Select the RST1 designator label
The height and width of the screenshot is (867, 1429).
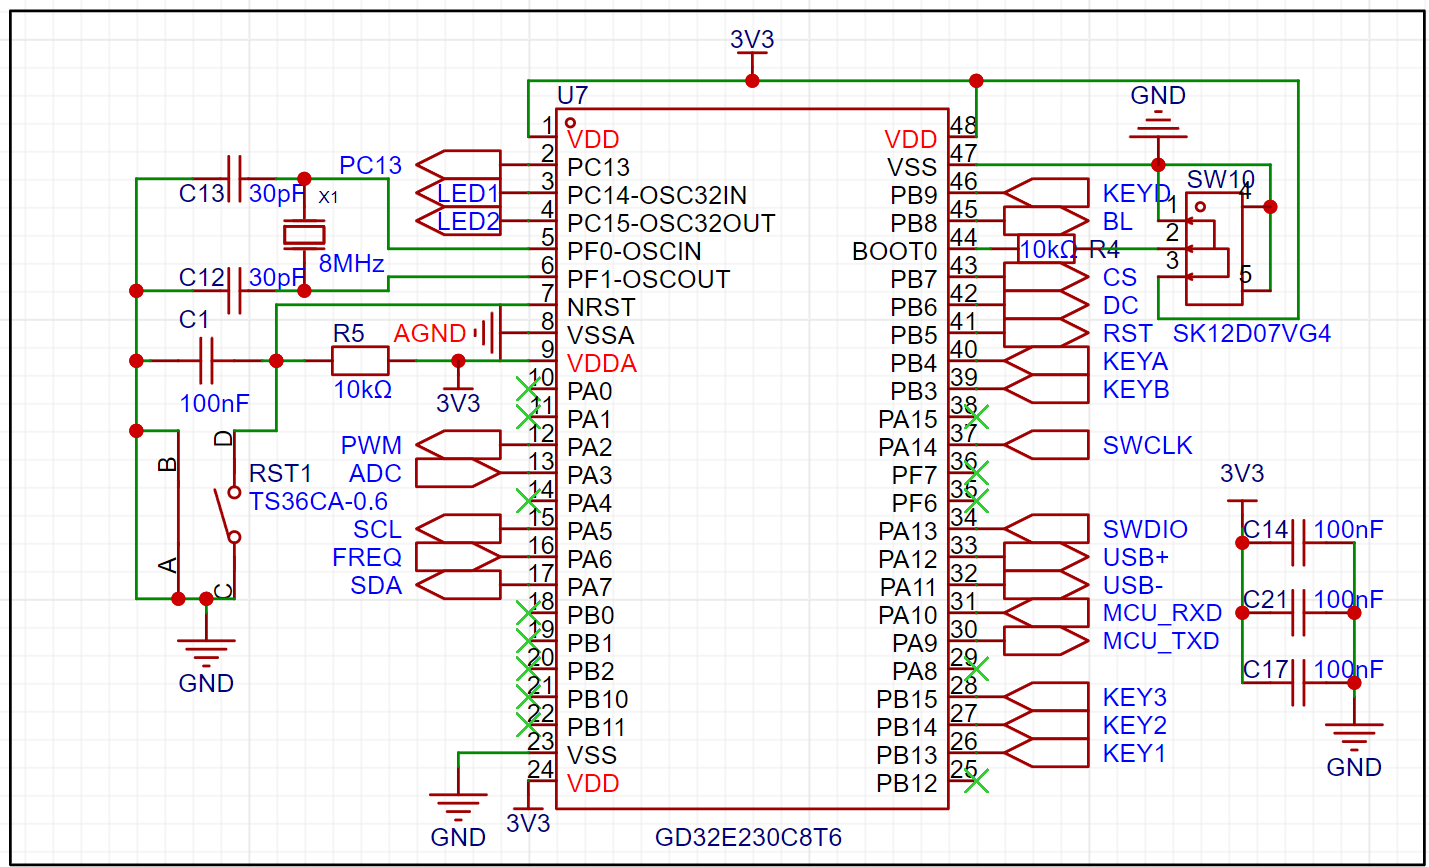281,473
